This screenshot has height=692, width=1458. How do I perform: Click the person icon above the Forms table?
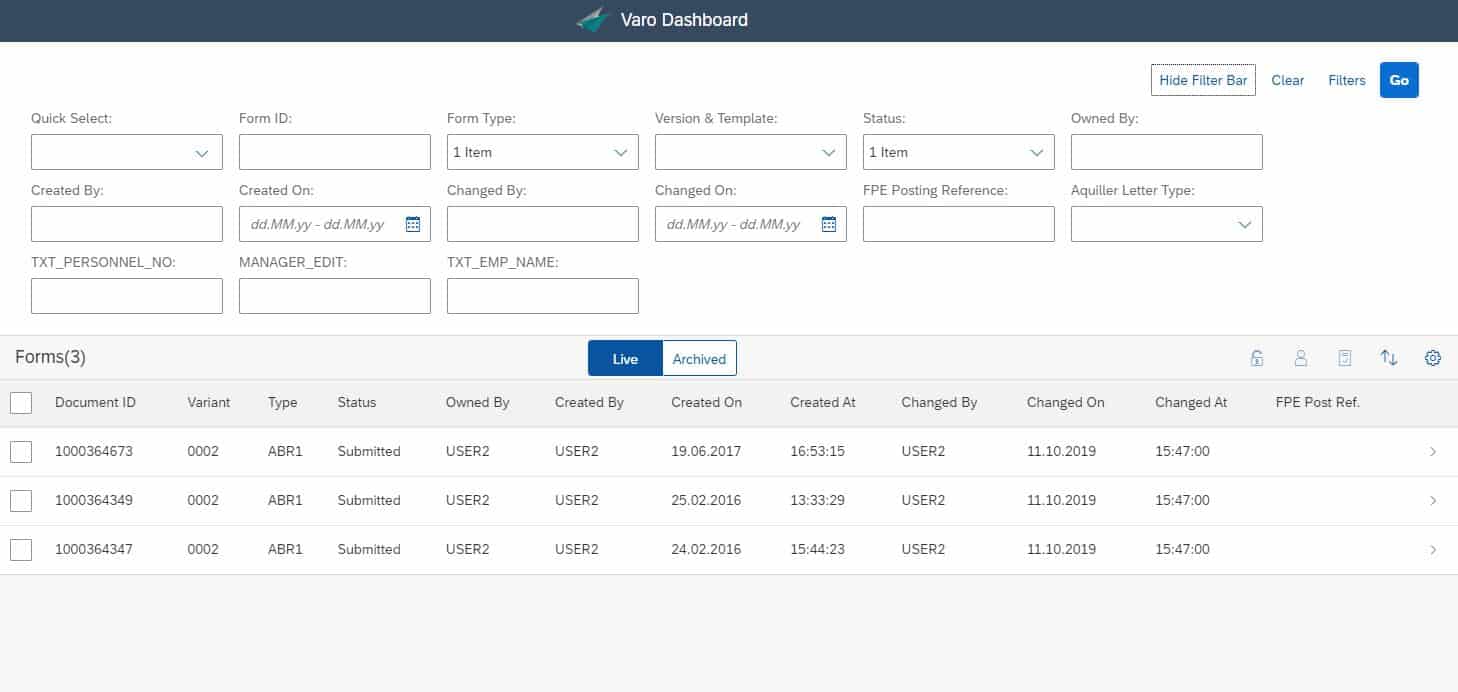click(1301, 357)
